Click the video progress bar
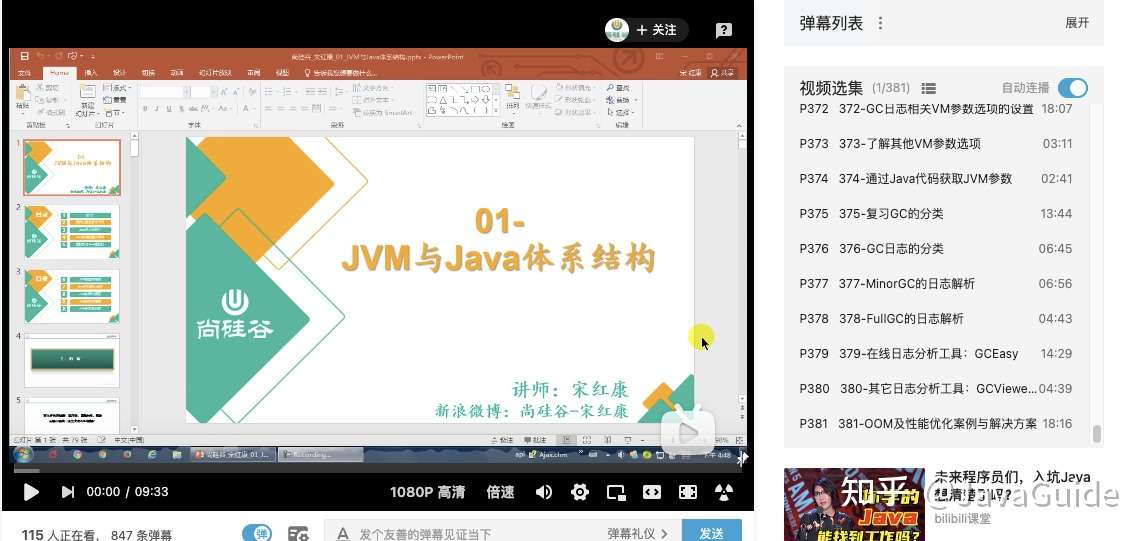The height and width of the screenshot is (541, 1148). point(377,471)
